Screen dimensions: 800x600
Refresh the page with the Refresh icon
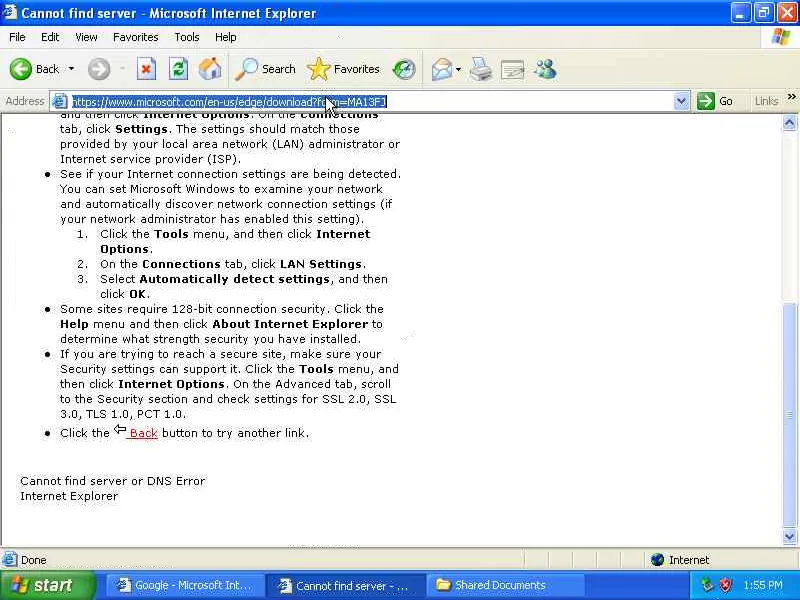[x=179, y=69]
